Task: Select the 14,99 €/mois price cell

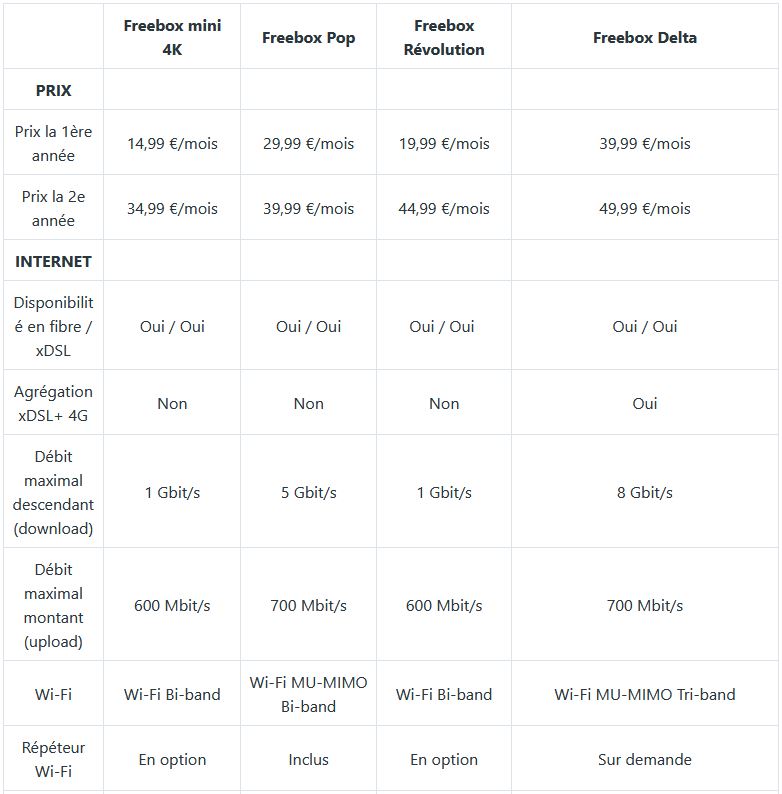Action: [x=172, y=143]
